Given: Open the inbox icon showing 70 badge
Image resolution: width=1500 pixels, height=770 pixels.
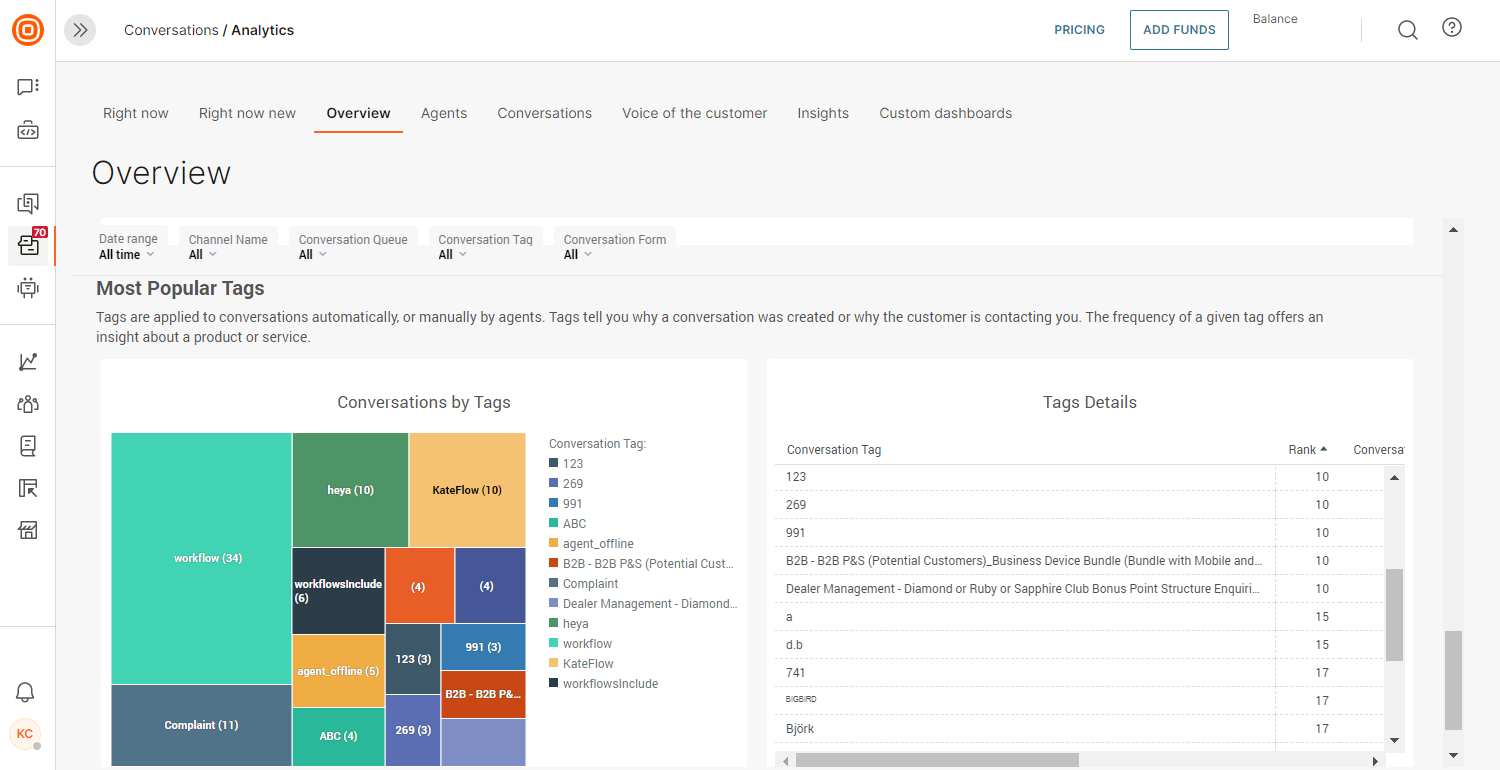Looking at the screenshot, I should (x=27, y=246).
